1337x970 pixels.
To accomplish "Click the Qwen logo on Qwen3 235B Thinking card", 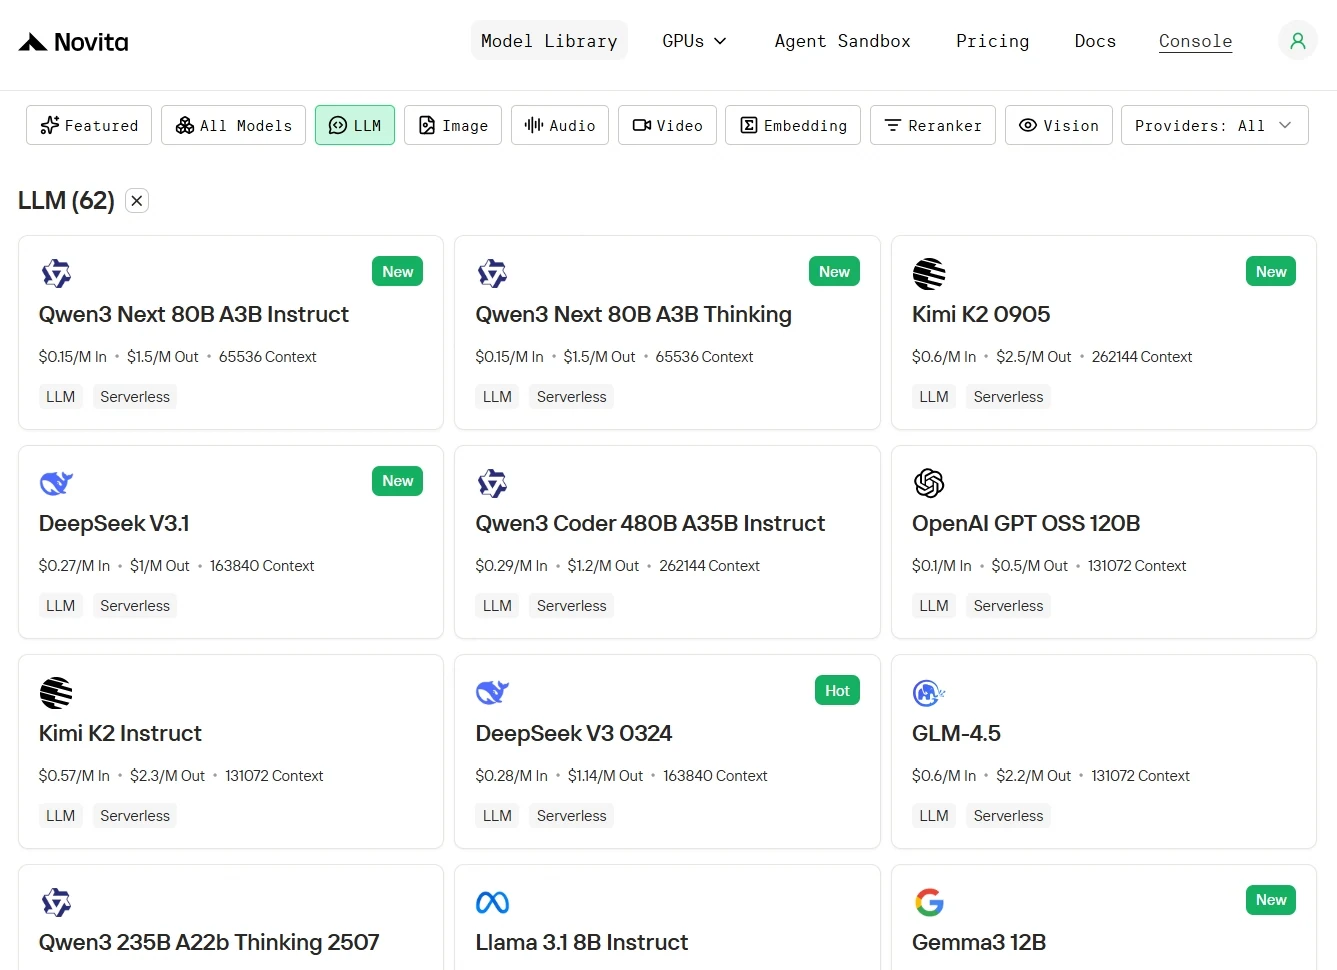I will [x=56, y=902].
